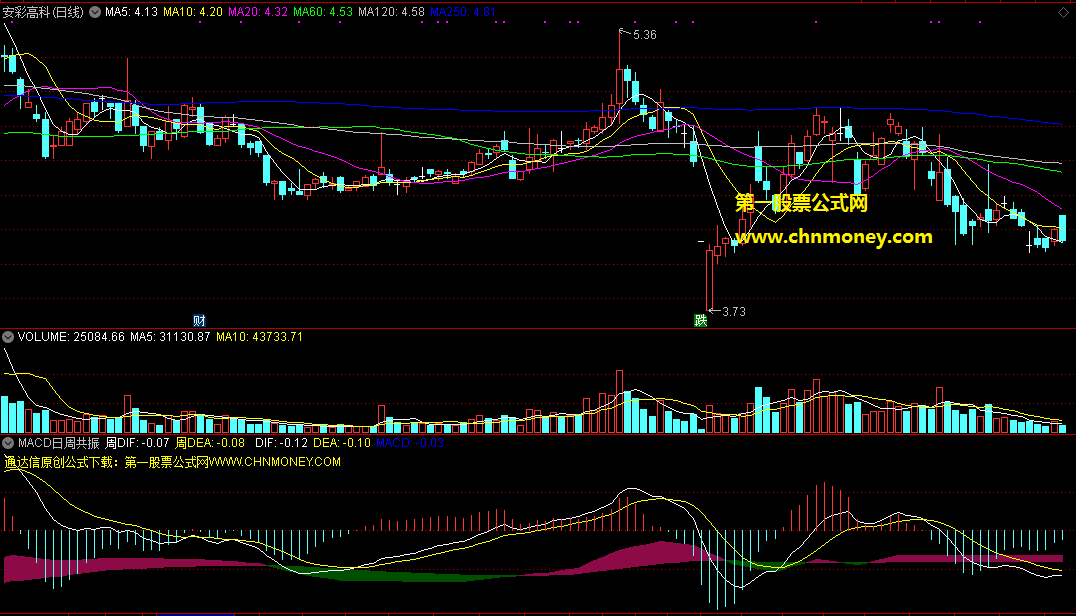
Task: Click the MA10: 4.20 label
Action: point(193,12)
